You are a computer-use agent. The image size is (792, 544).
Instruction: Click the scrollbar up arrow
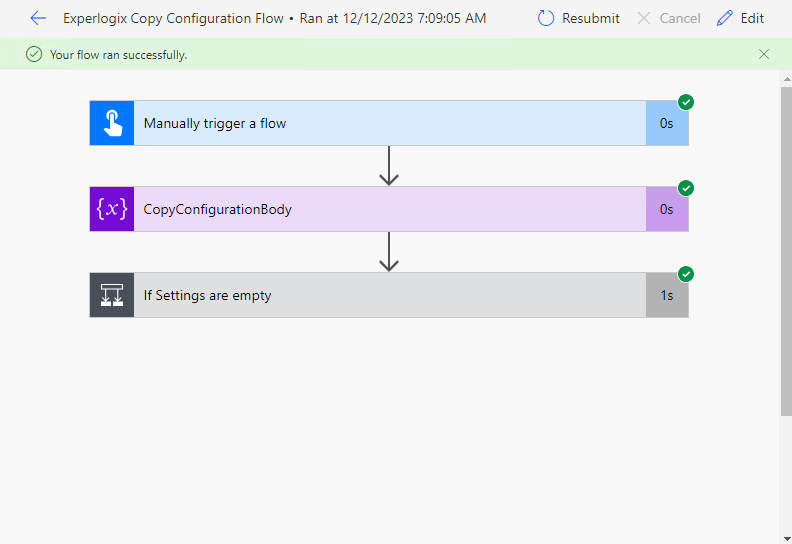coord(786,79)
